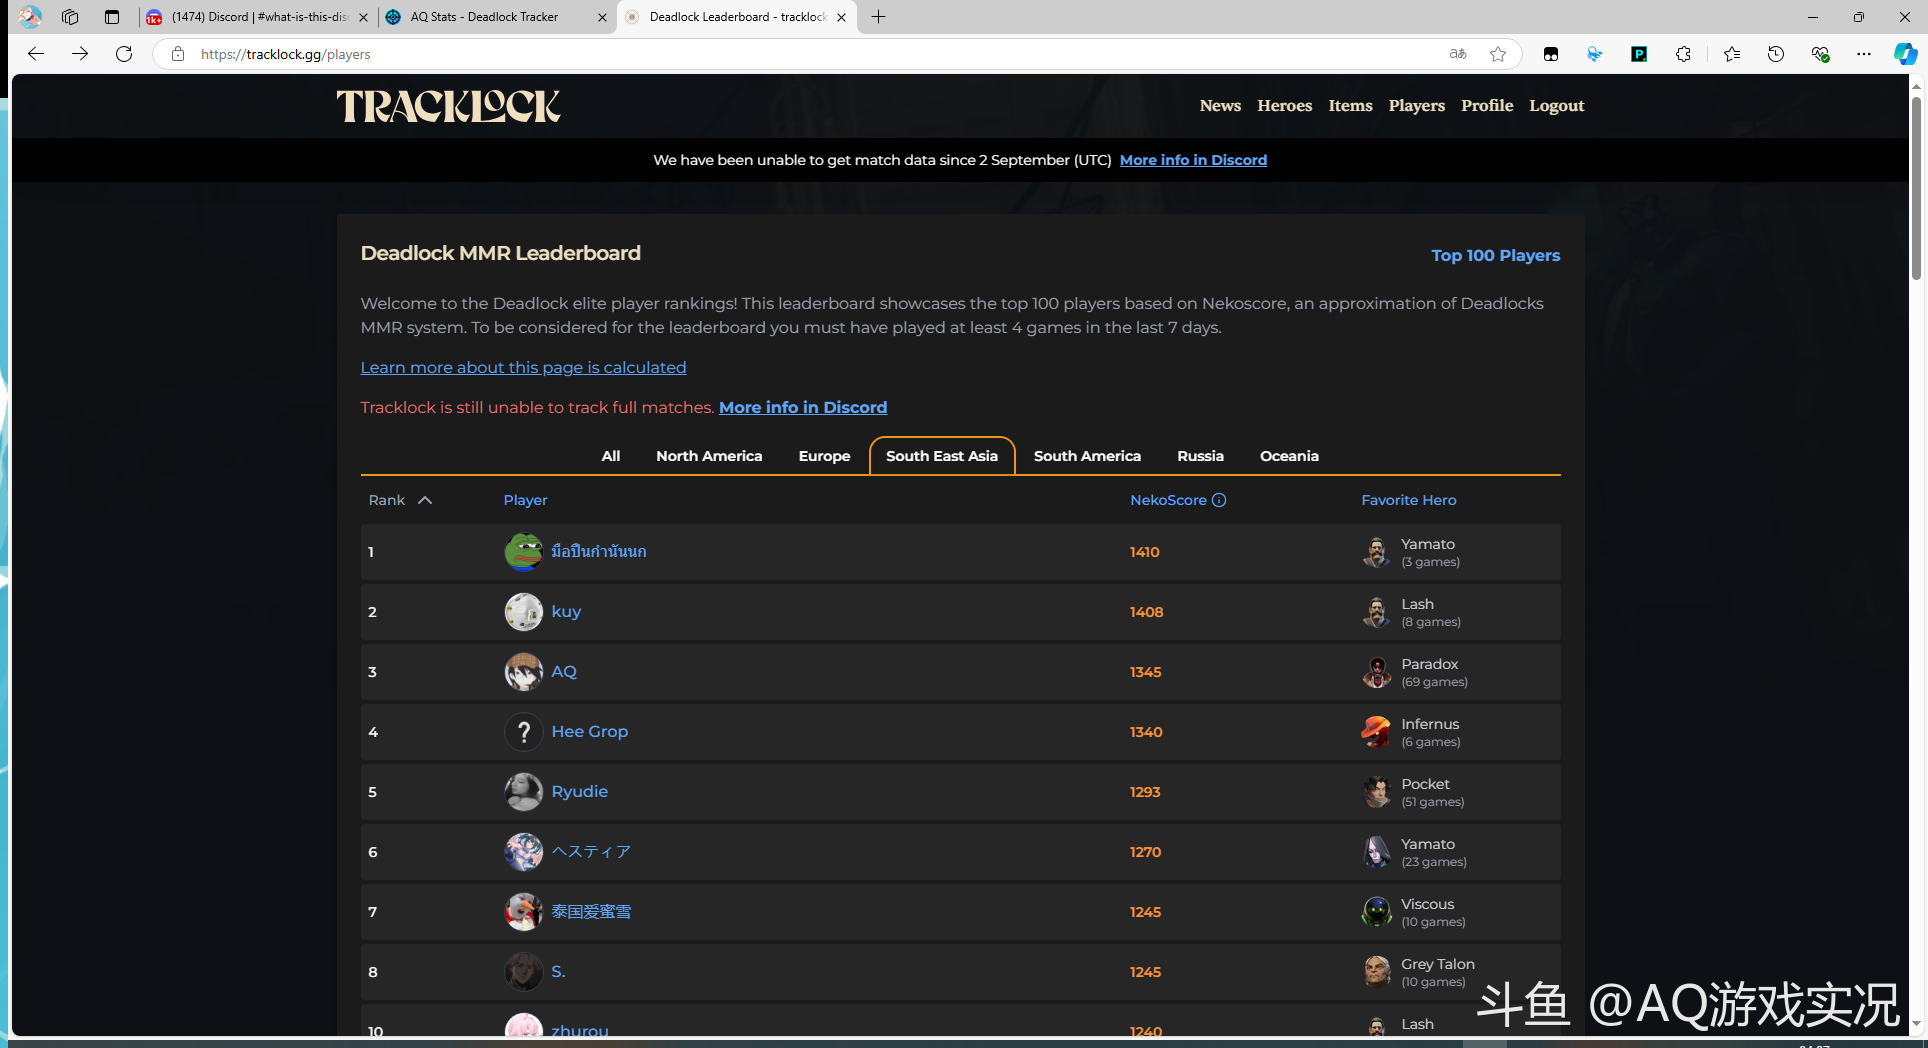Click the address bar URL field
This screenshot has width=1928, height=1048.
click(800, 54)
